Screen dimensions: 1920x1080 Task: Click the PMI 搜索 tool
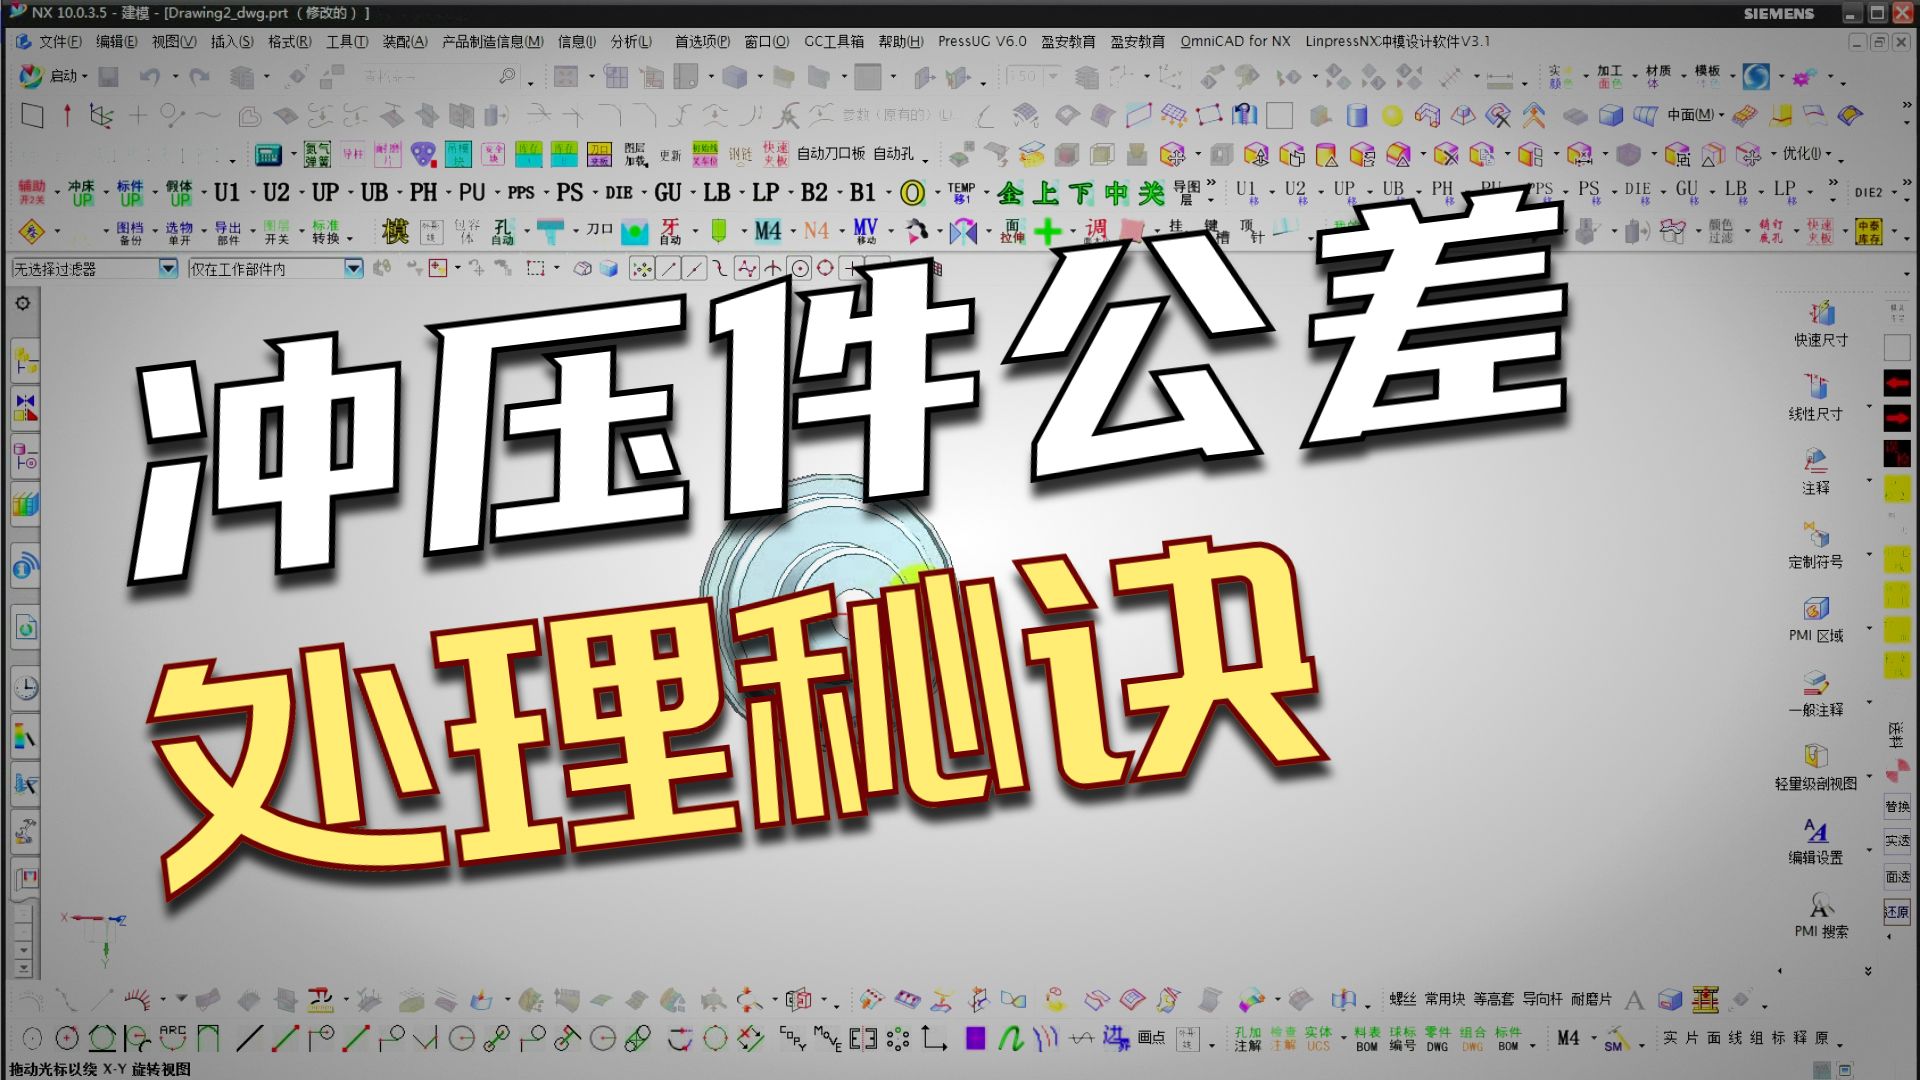pos(1820,916)
